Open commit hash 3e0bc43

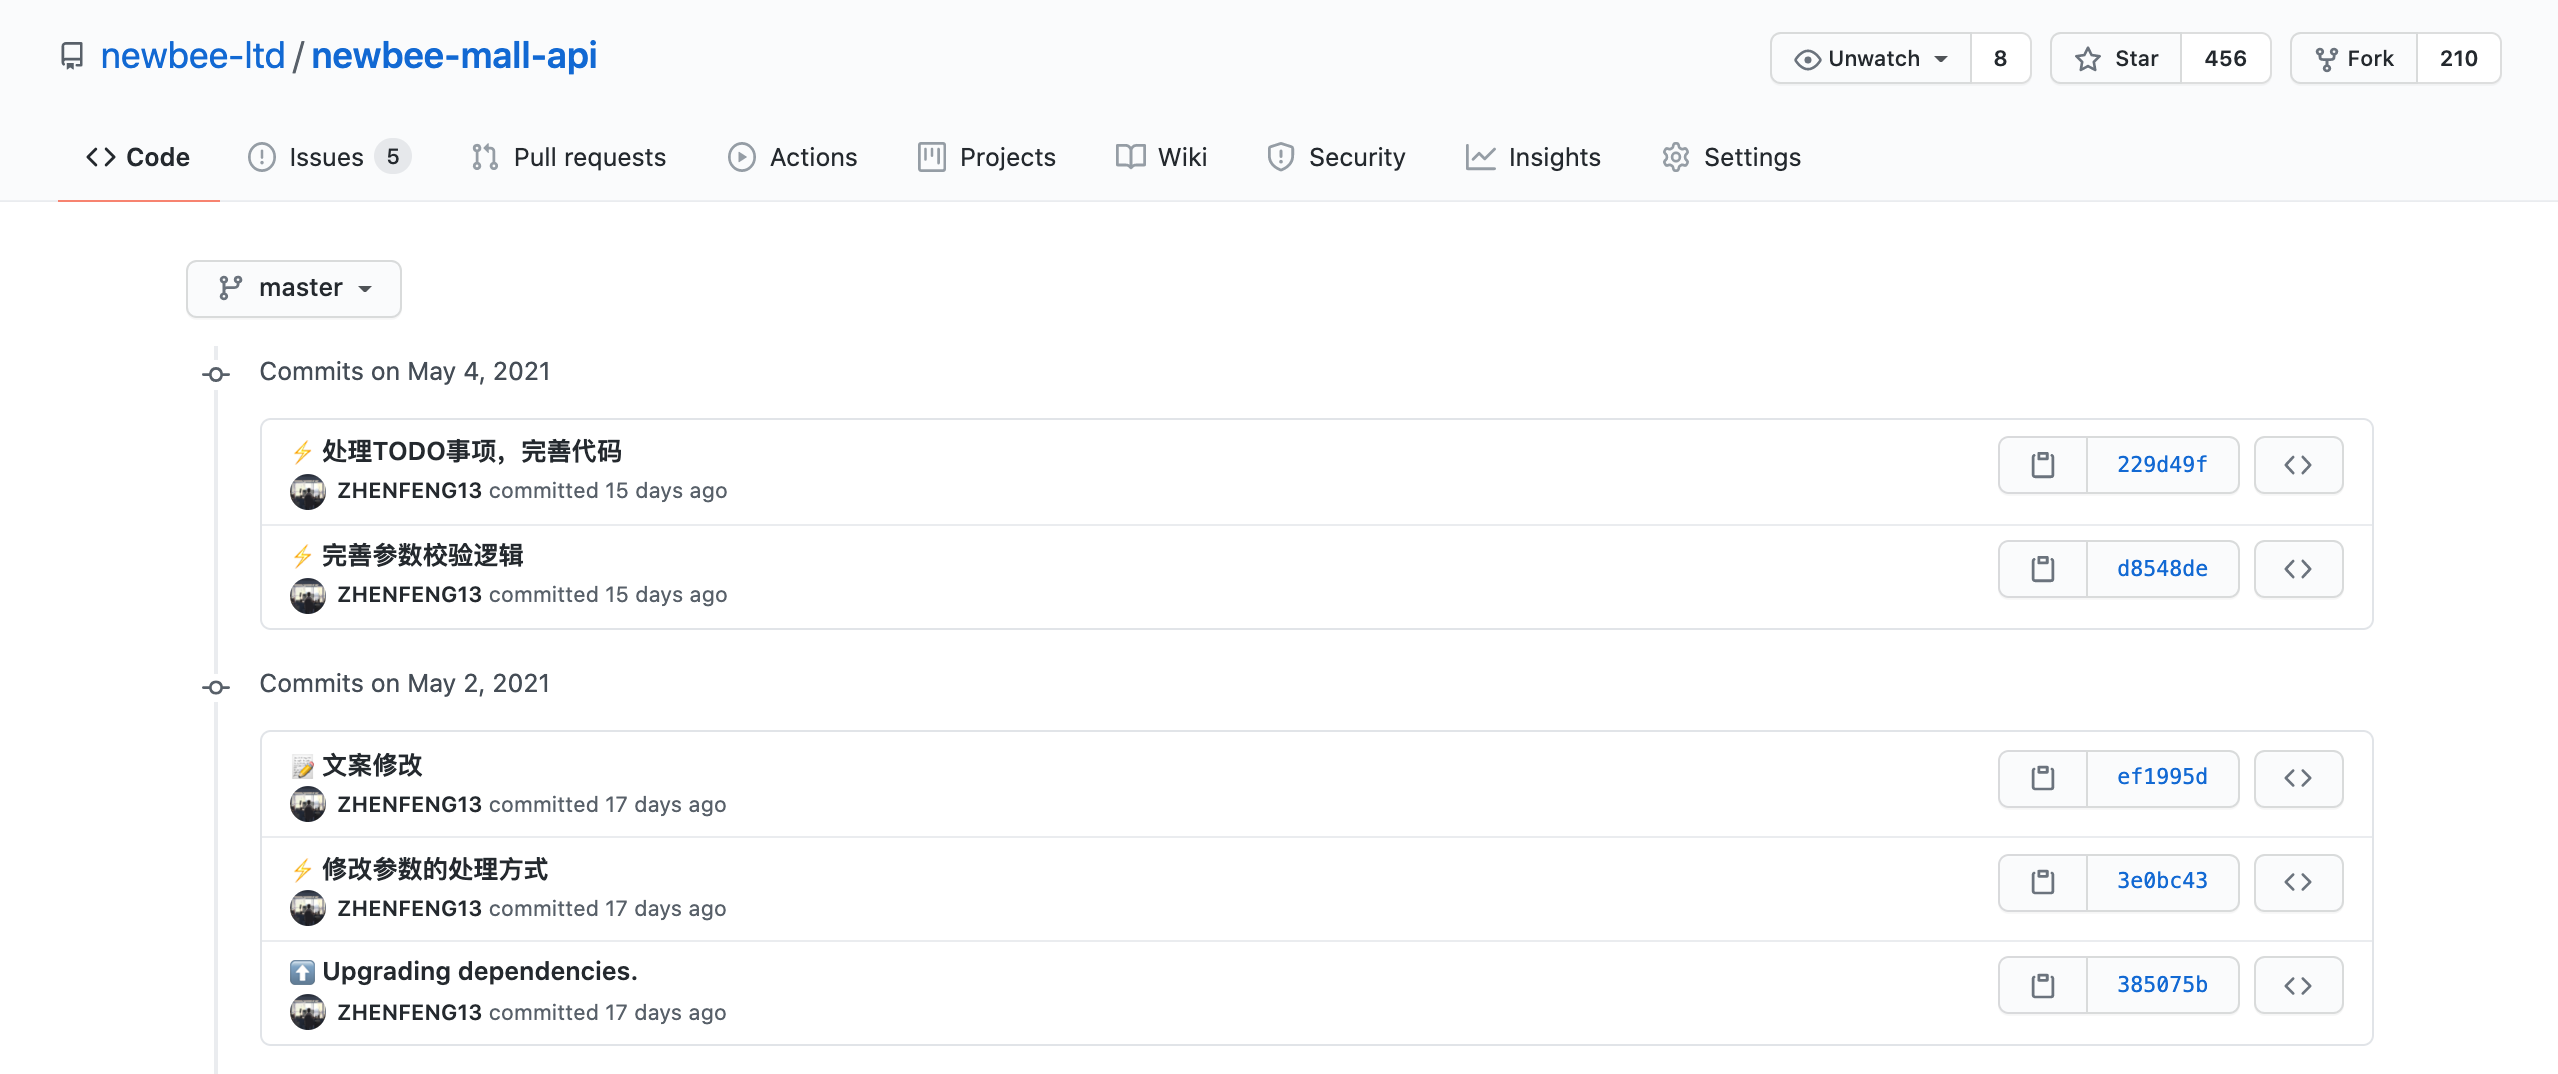(x=2162, y=882)
